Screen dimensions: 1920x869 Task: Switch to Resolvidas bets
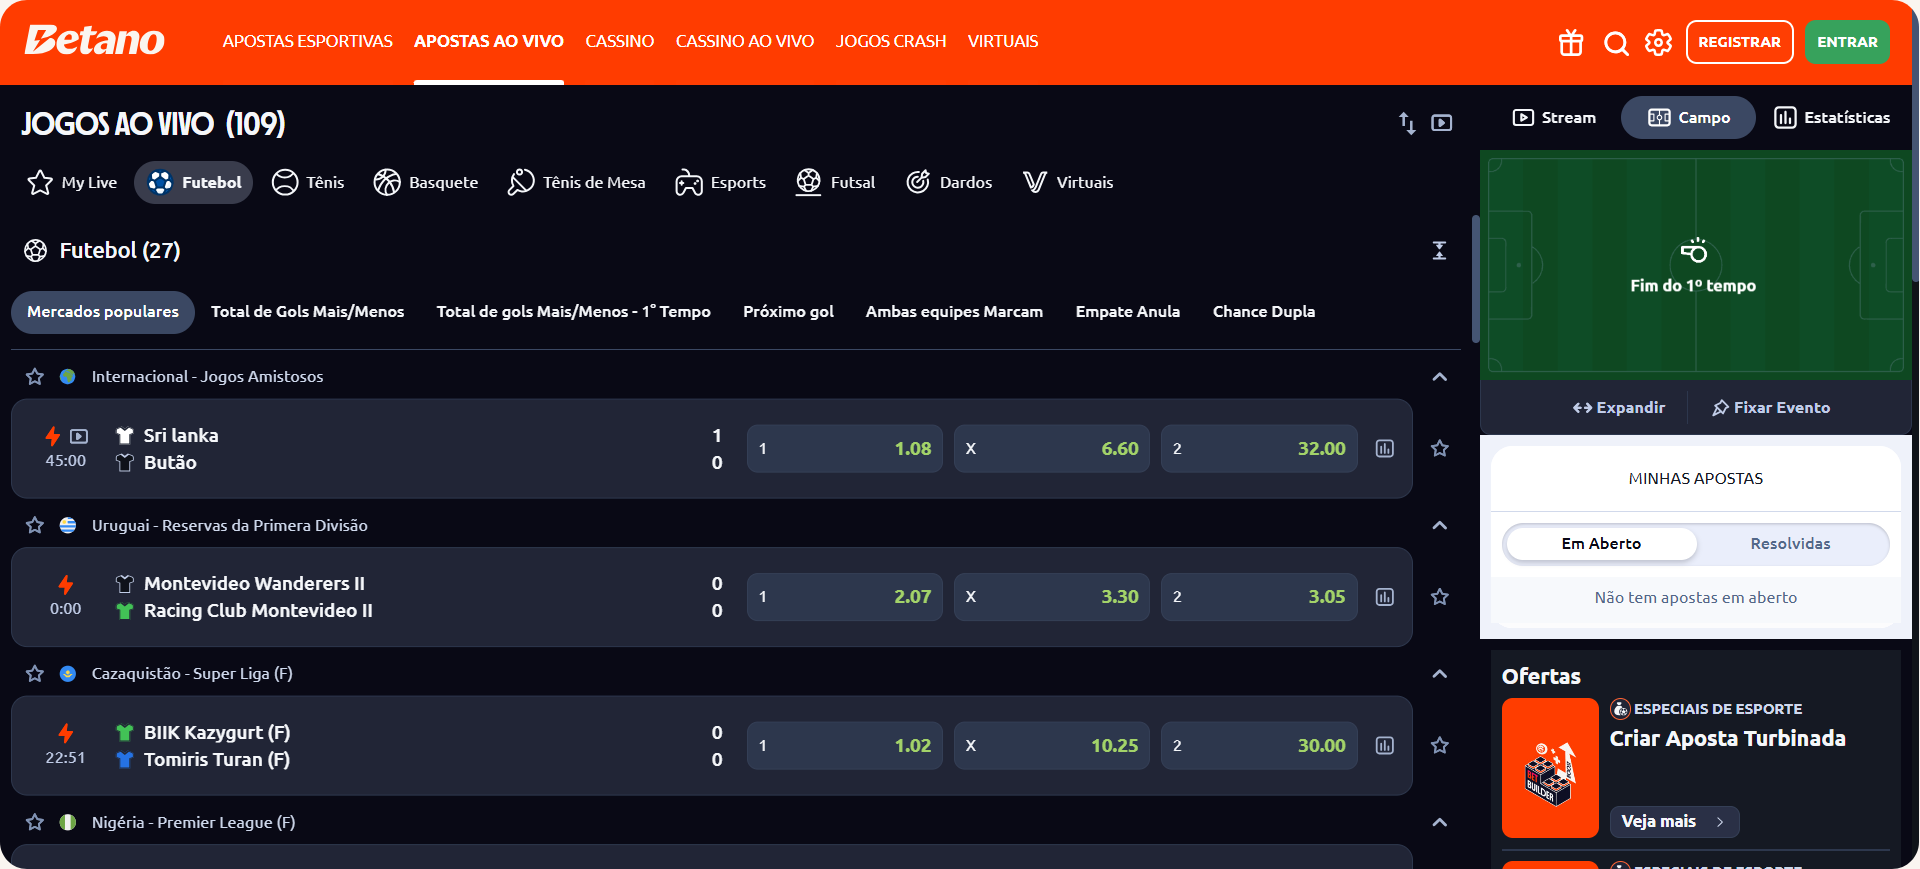tap(1790, 543)
